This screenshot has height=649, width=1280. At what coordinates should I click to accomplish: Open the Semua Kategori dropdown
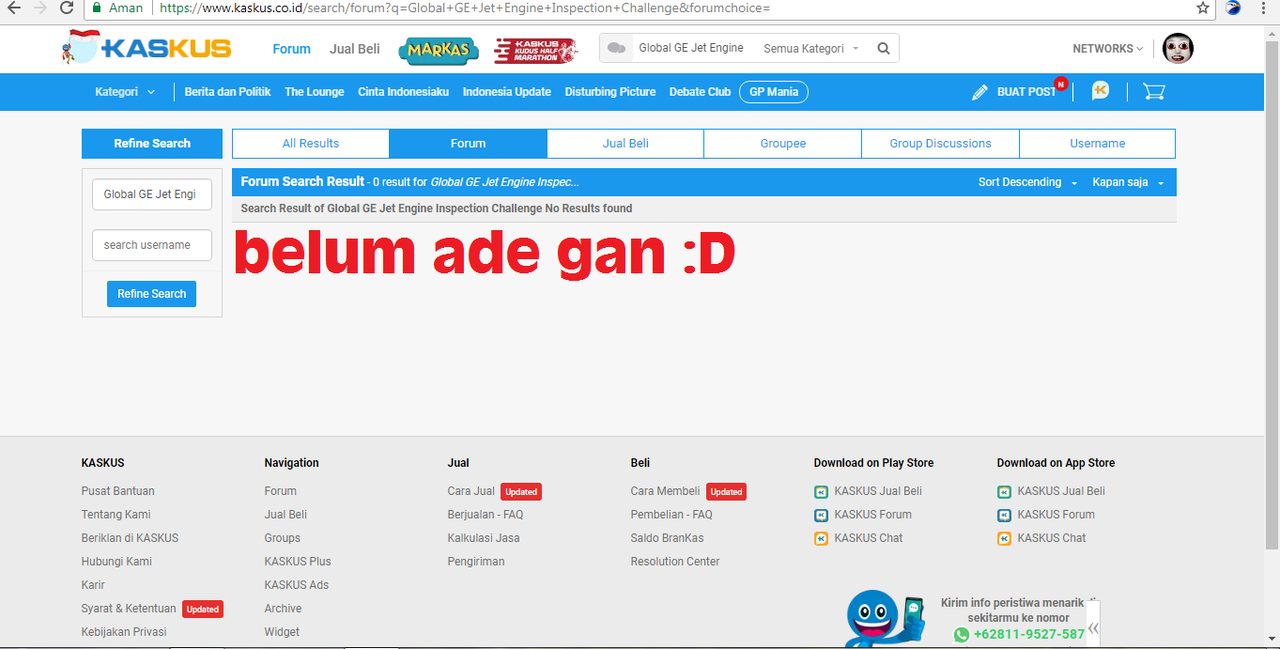point(811,48)
